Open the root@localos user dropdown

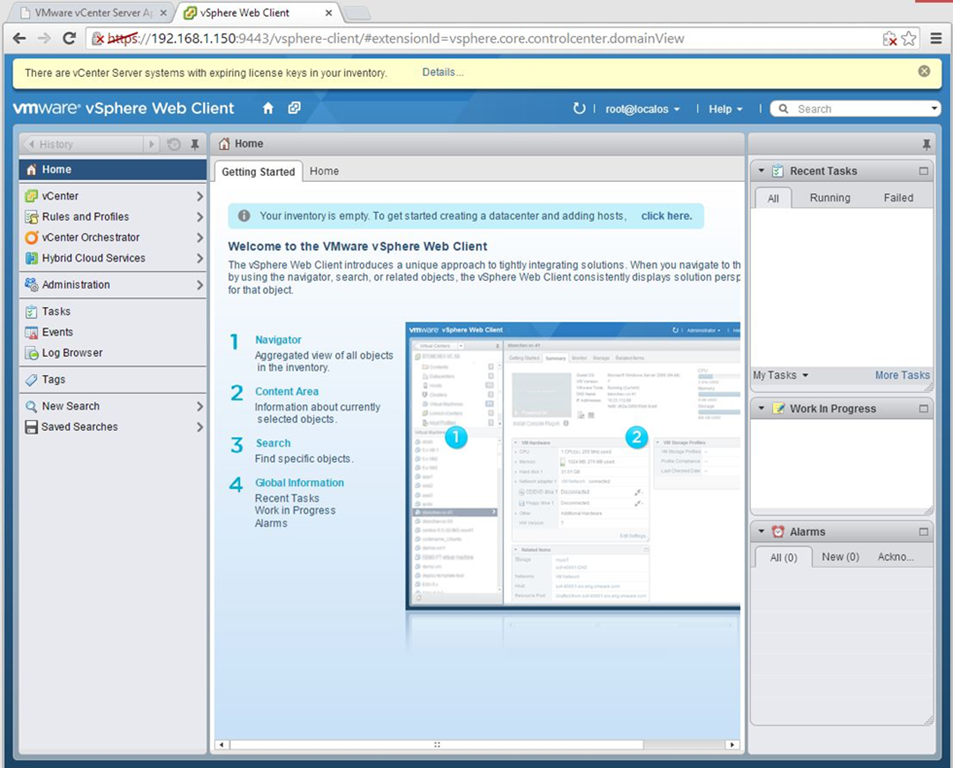click(x=642, y=109)
